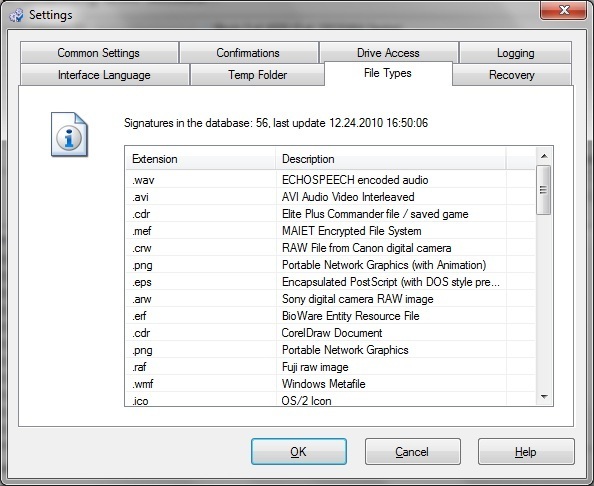Select the .eps extension row

pos(330,282)
